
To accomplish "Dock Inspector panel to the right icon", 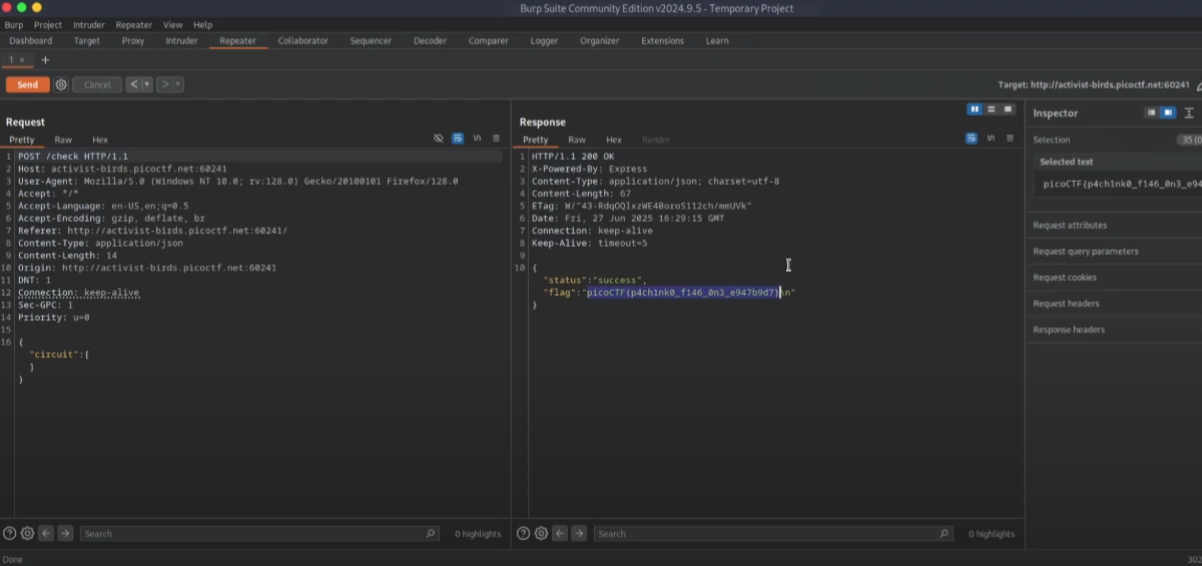I will pyautogui.click(x=1168, y=113).
